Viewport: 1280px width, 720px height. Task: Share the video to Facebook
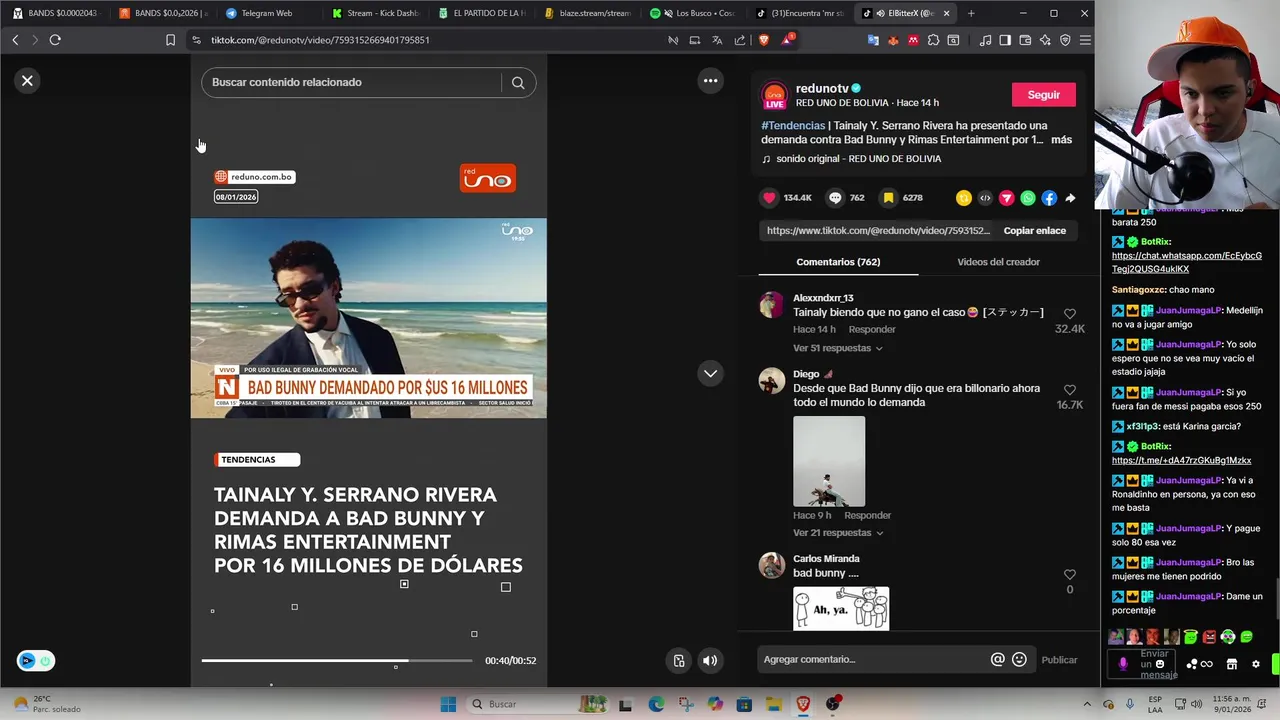pyautogui.click(x=1049, y=198)
